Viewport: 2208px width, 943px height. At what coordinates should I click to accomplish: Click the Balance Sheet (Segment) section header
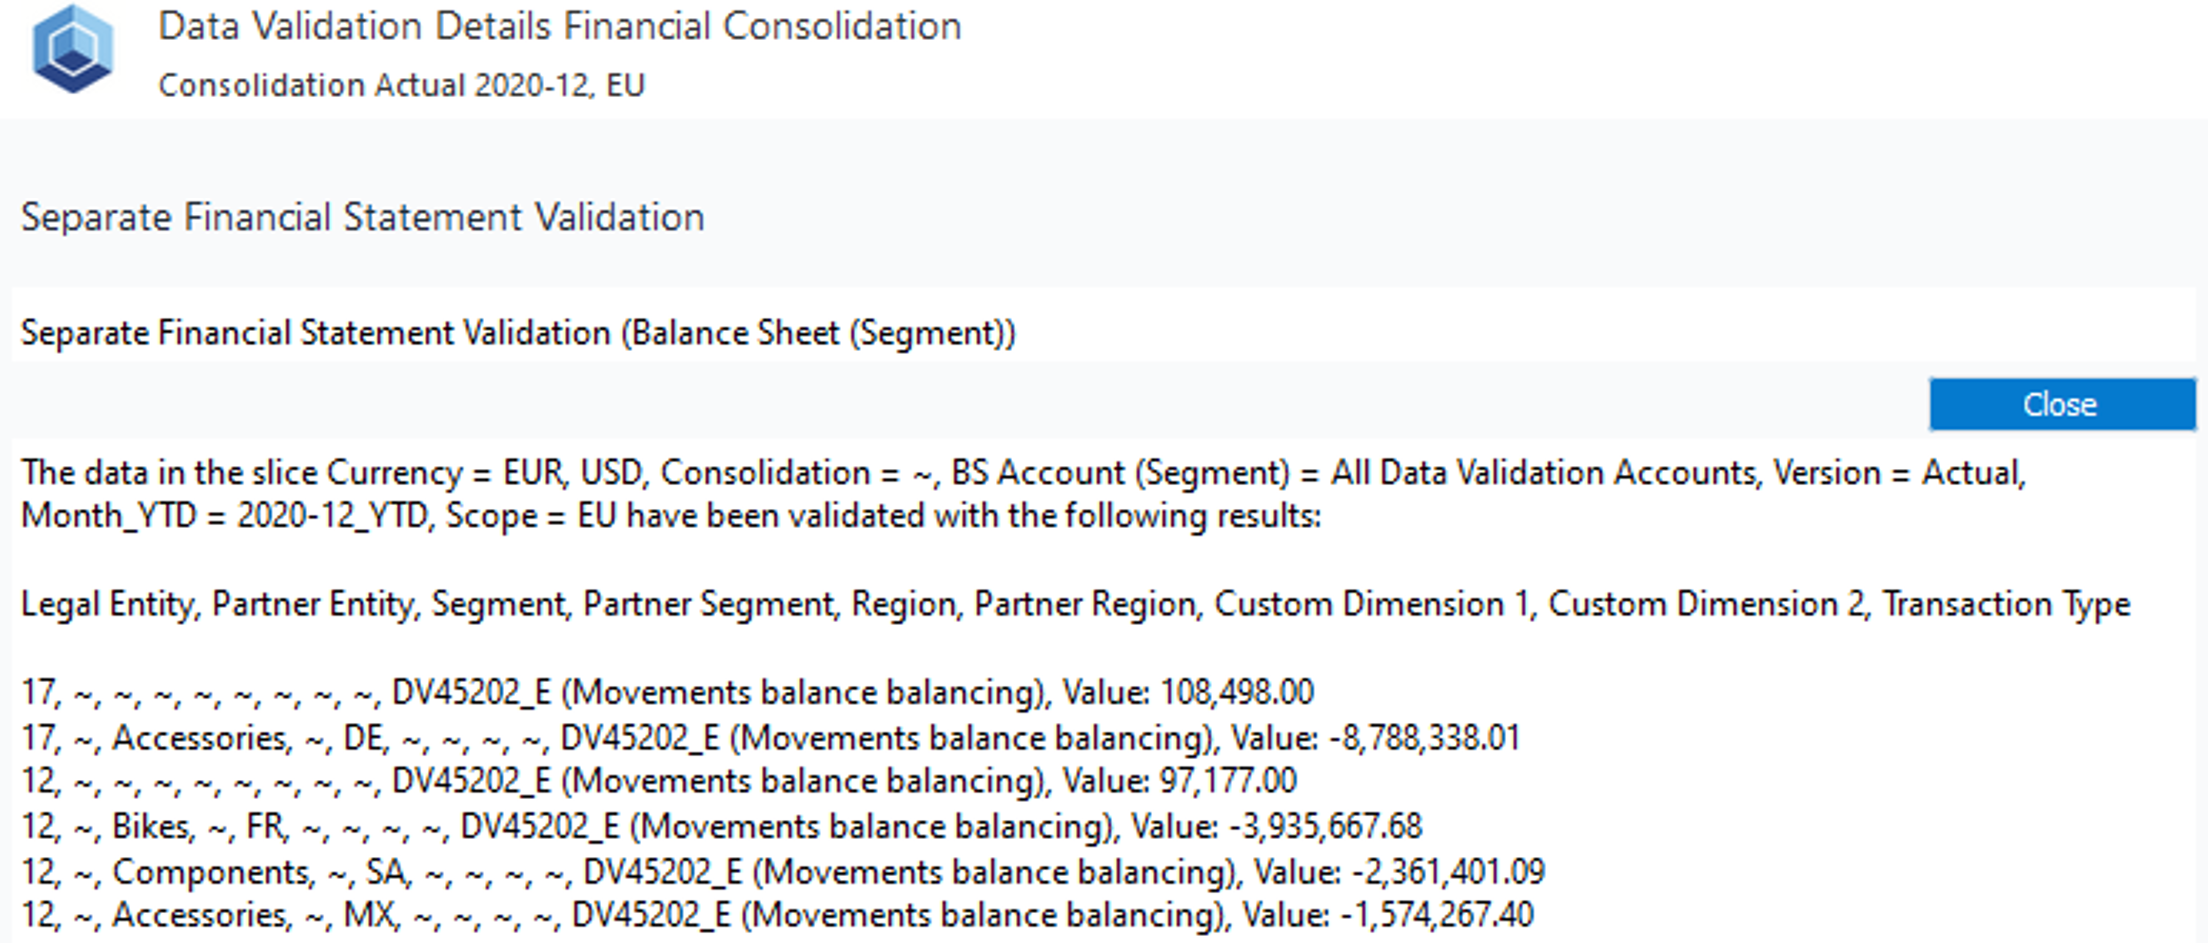click(518, 333)
